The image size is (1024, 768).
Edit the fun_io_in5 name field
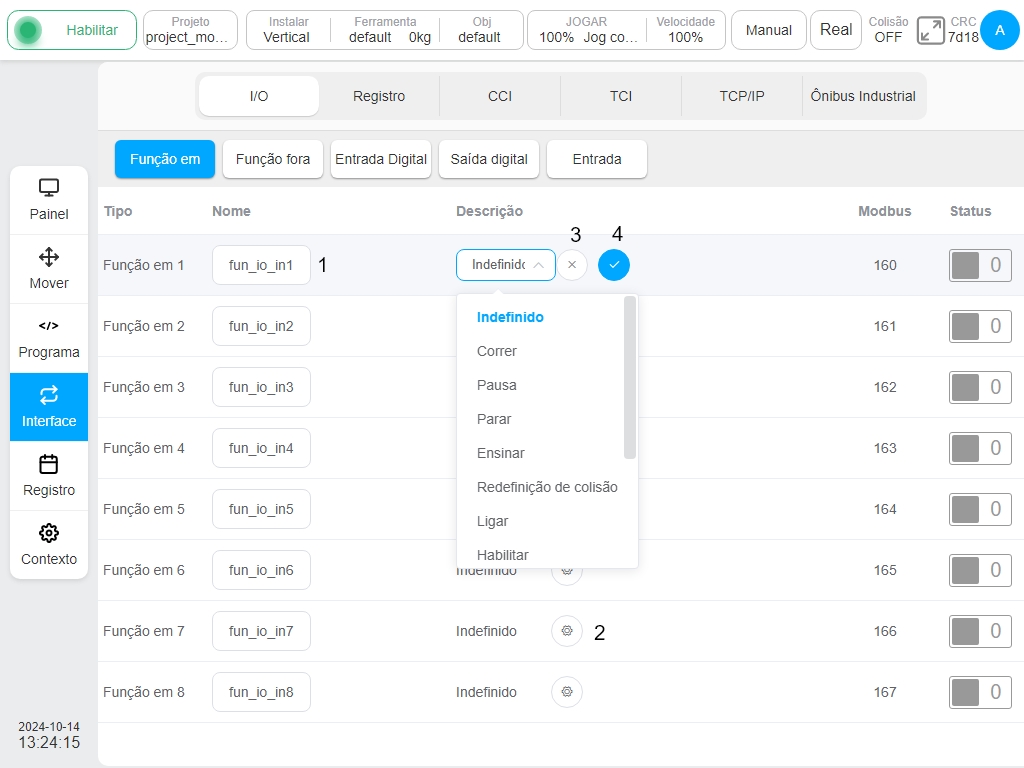click(x=261, y=509)
